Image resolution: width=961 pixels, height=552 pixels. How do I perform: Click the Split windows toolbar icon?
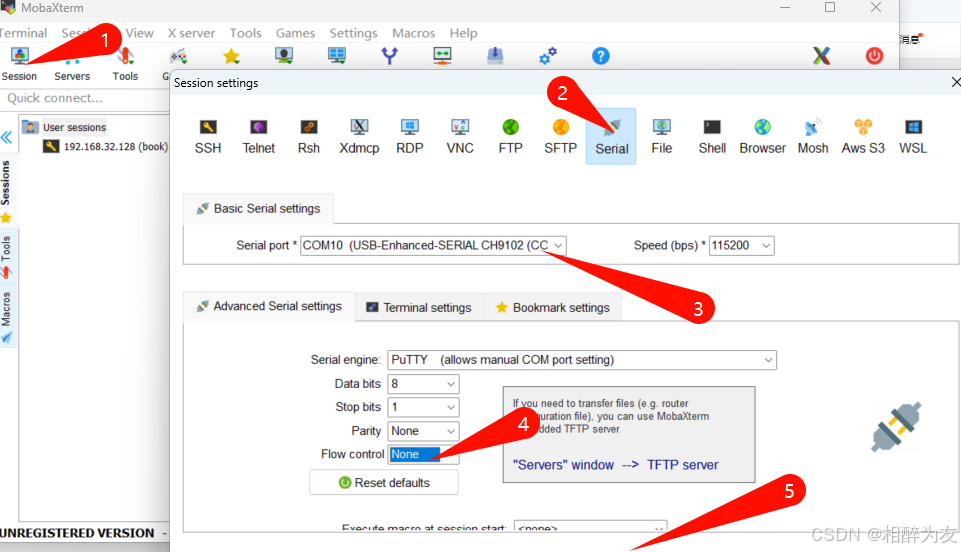point(336,56)
